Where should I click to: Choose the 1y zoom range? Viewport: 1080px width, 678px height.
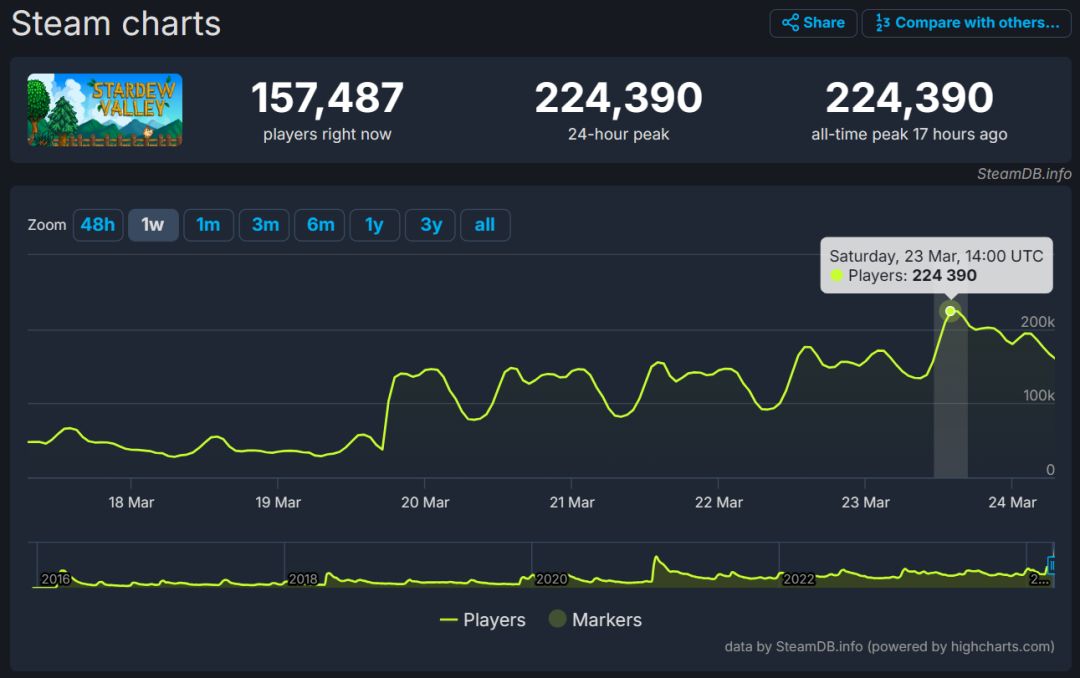tap(375, 225)
